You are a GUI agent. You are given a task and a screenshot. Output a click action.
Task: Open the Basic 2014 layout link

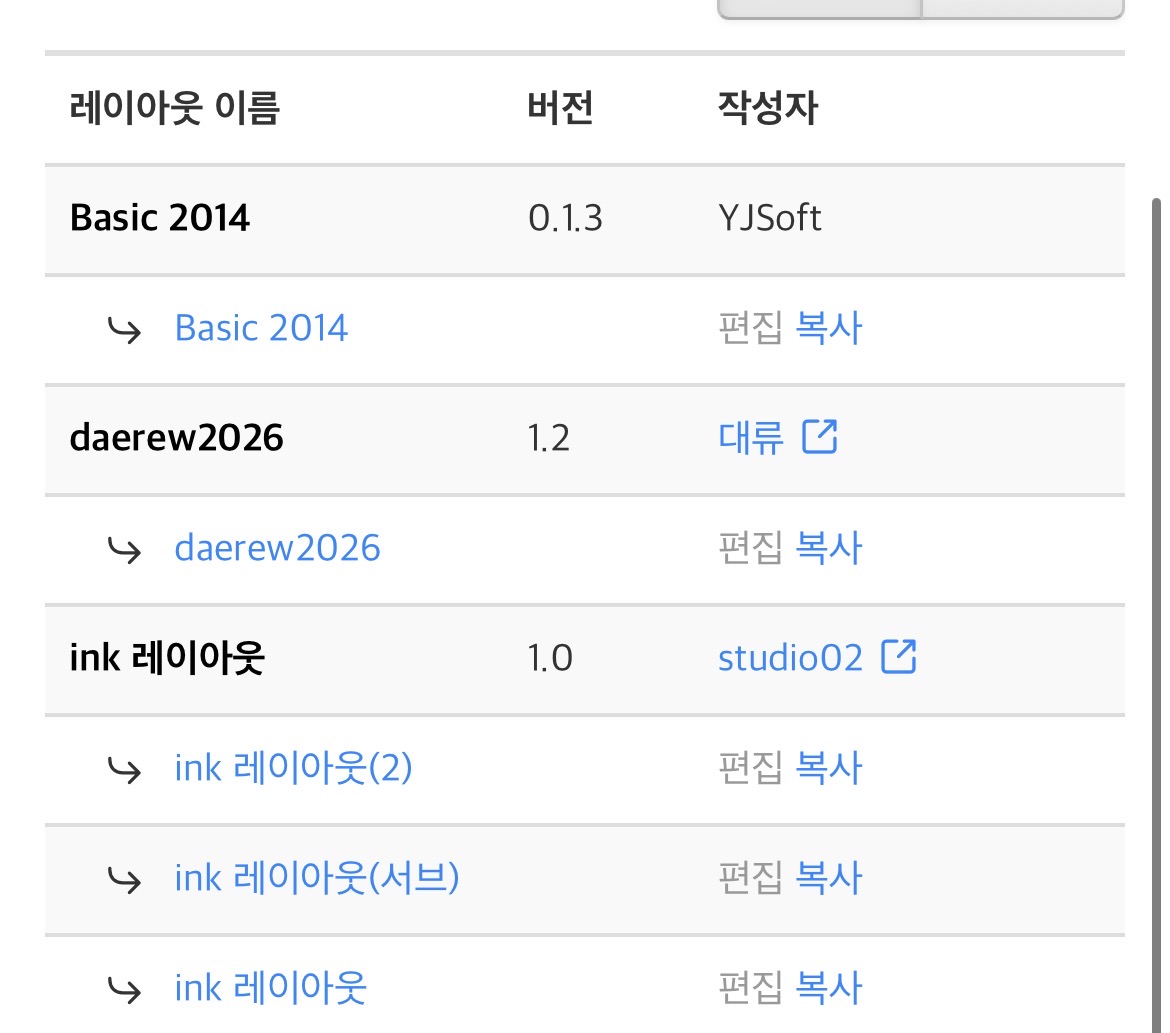261,328
